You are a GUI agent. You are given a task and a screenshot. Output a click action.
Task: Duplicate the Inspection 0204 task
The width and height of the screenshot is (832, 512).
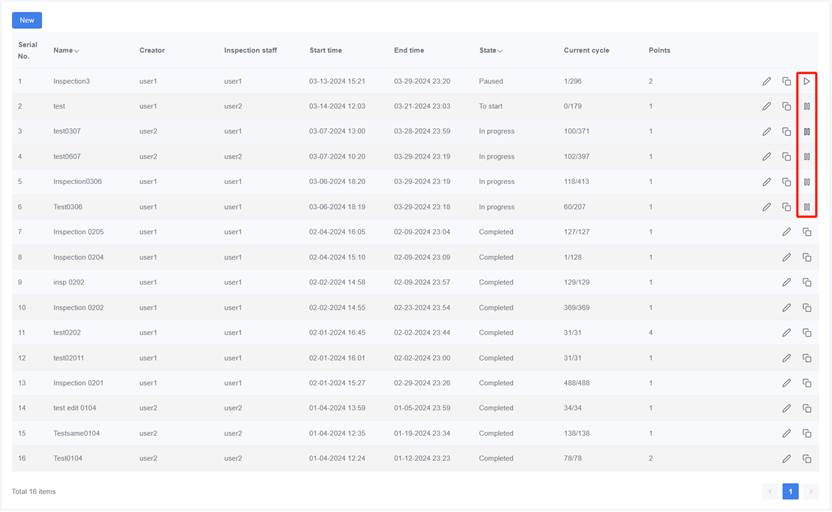(807, 257)
